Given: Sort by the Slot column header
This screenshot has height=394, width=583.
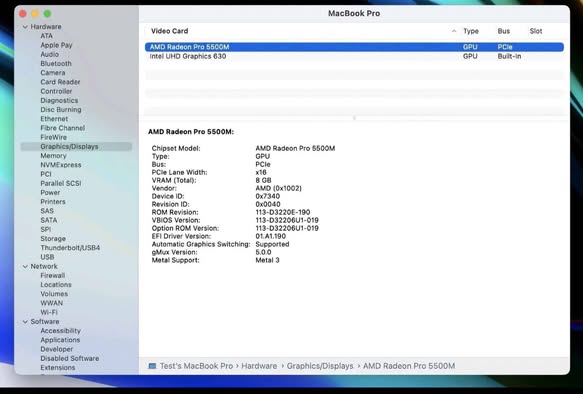Looking at the screenshot, I should (536, 31).
